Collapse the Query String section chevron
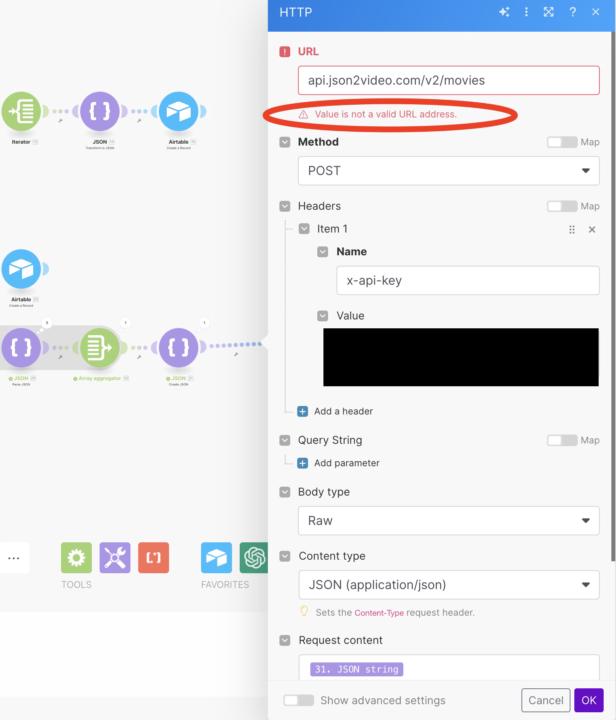 285,440
